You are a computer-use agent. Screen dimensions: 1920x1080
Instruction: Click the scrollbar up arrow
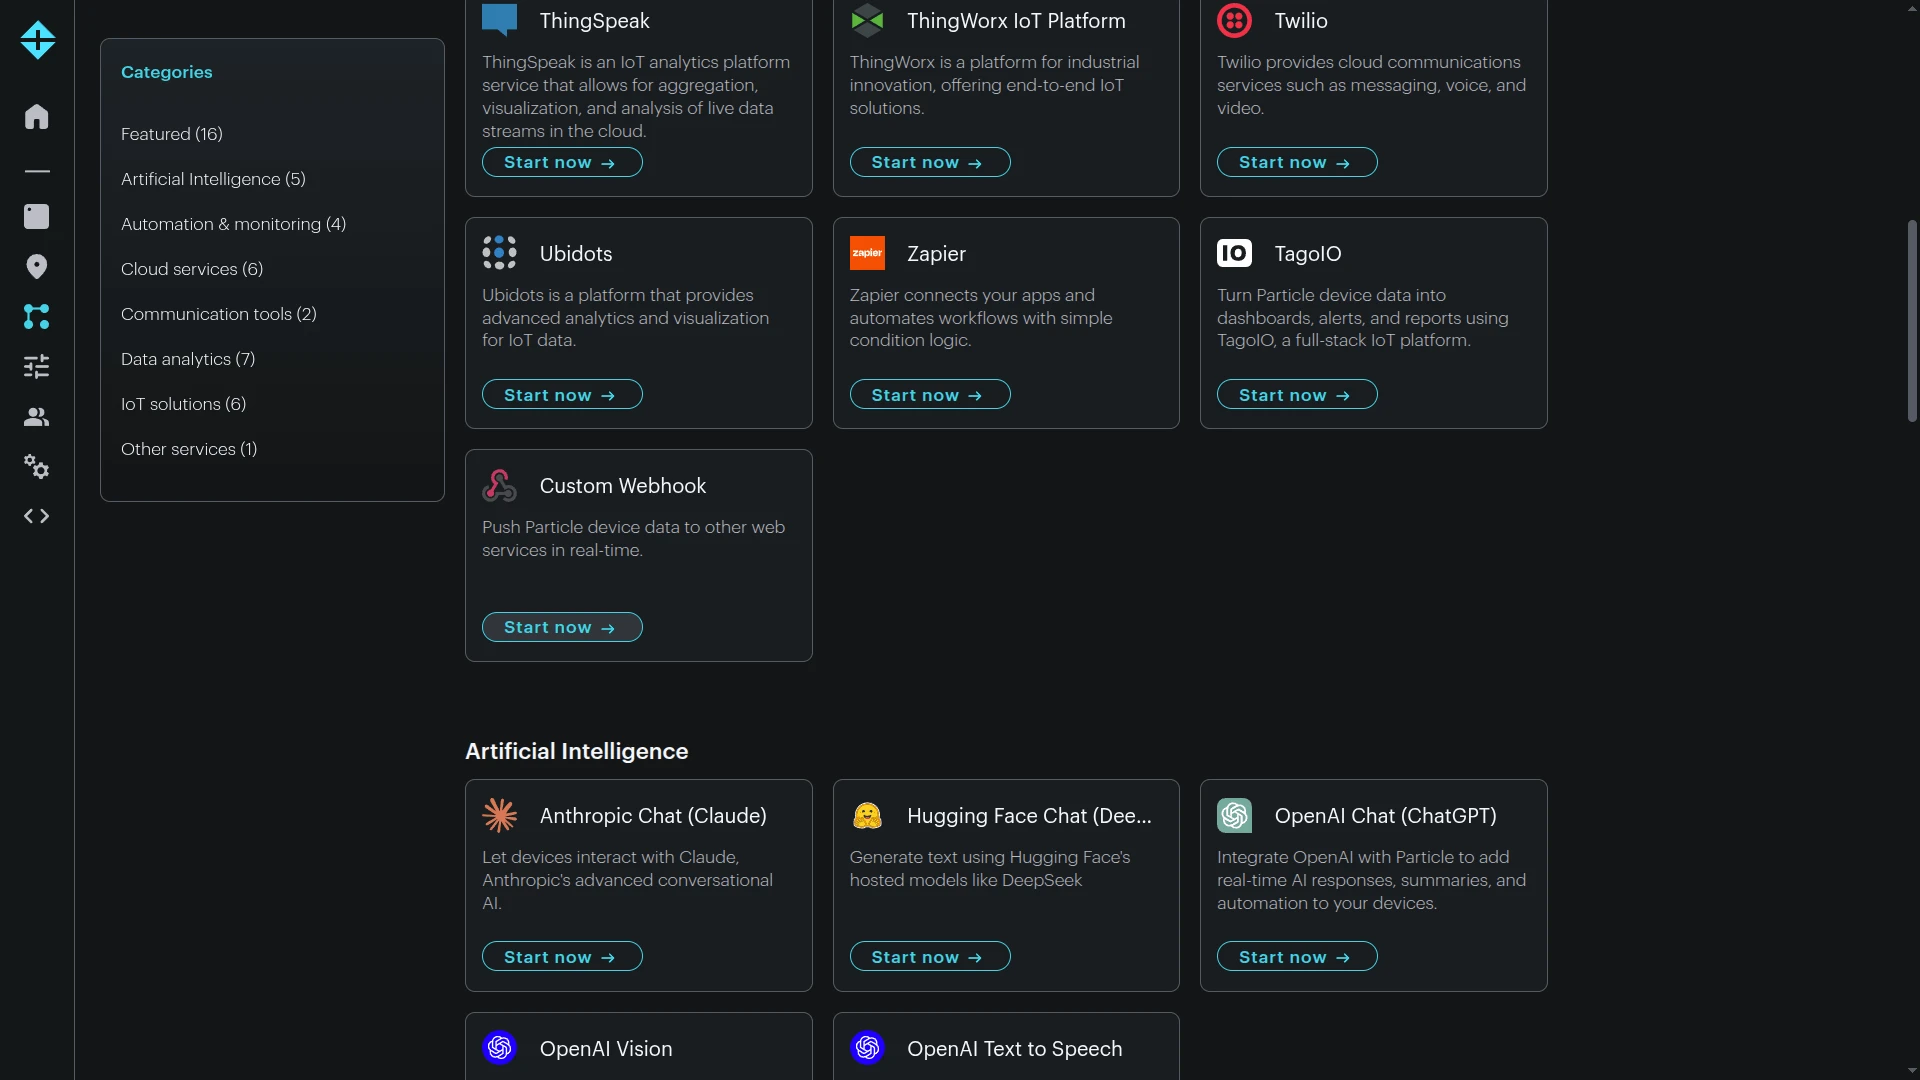point(1912,8)
